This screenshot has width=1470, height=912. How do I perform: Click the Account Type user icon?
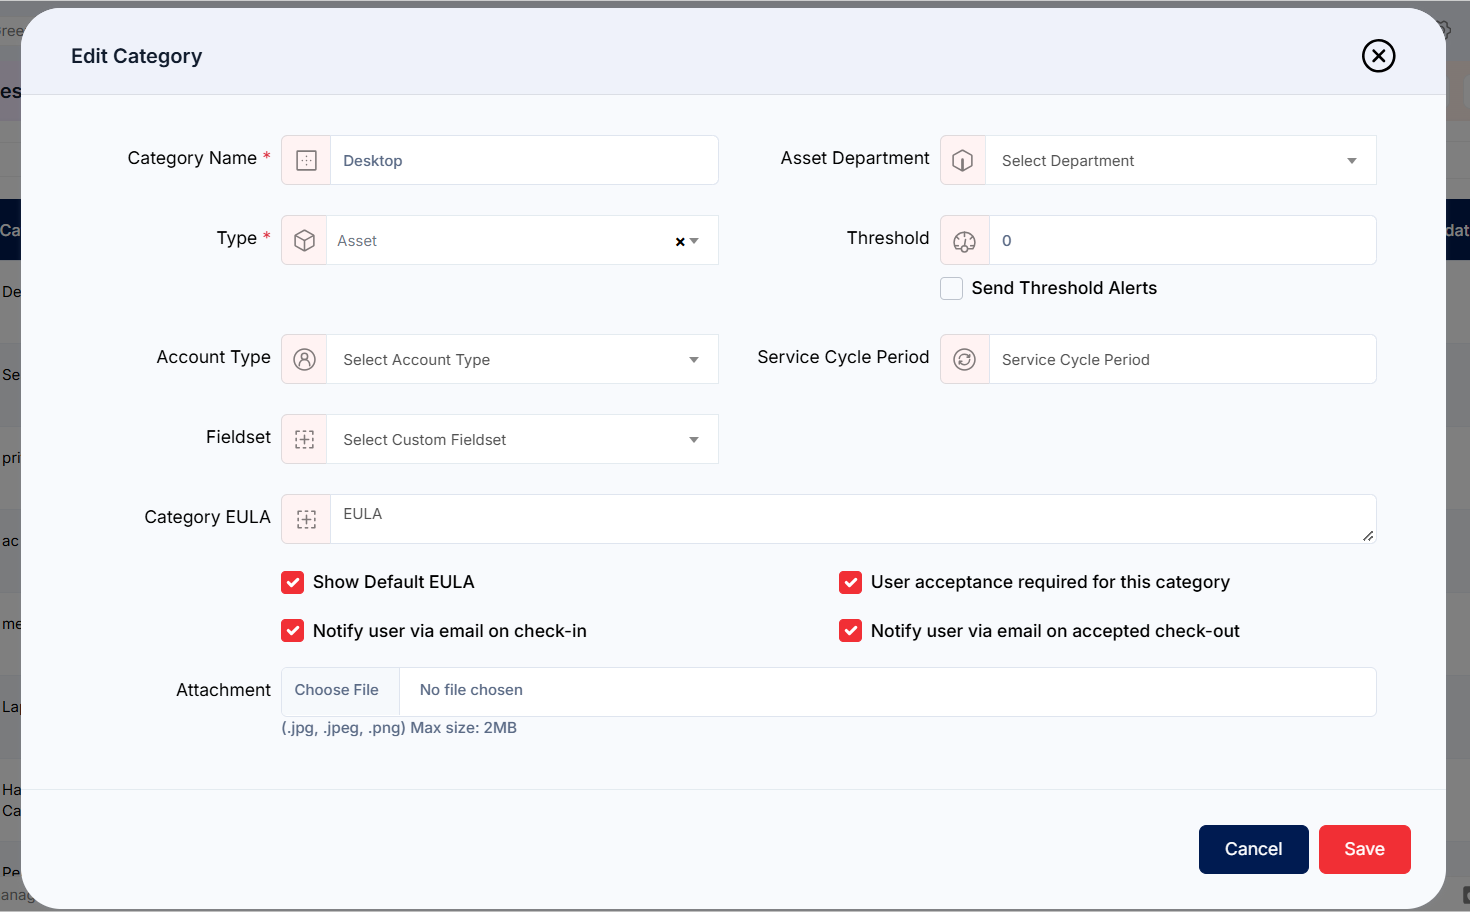305,359
